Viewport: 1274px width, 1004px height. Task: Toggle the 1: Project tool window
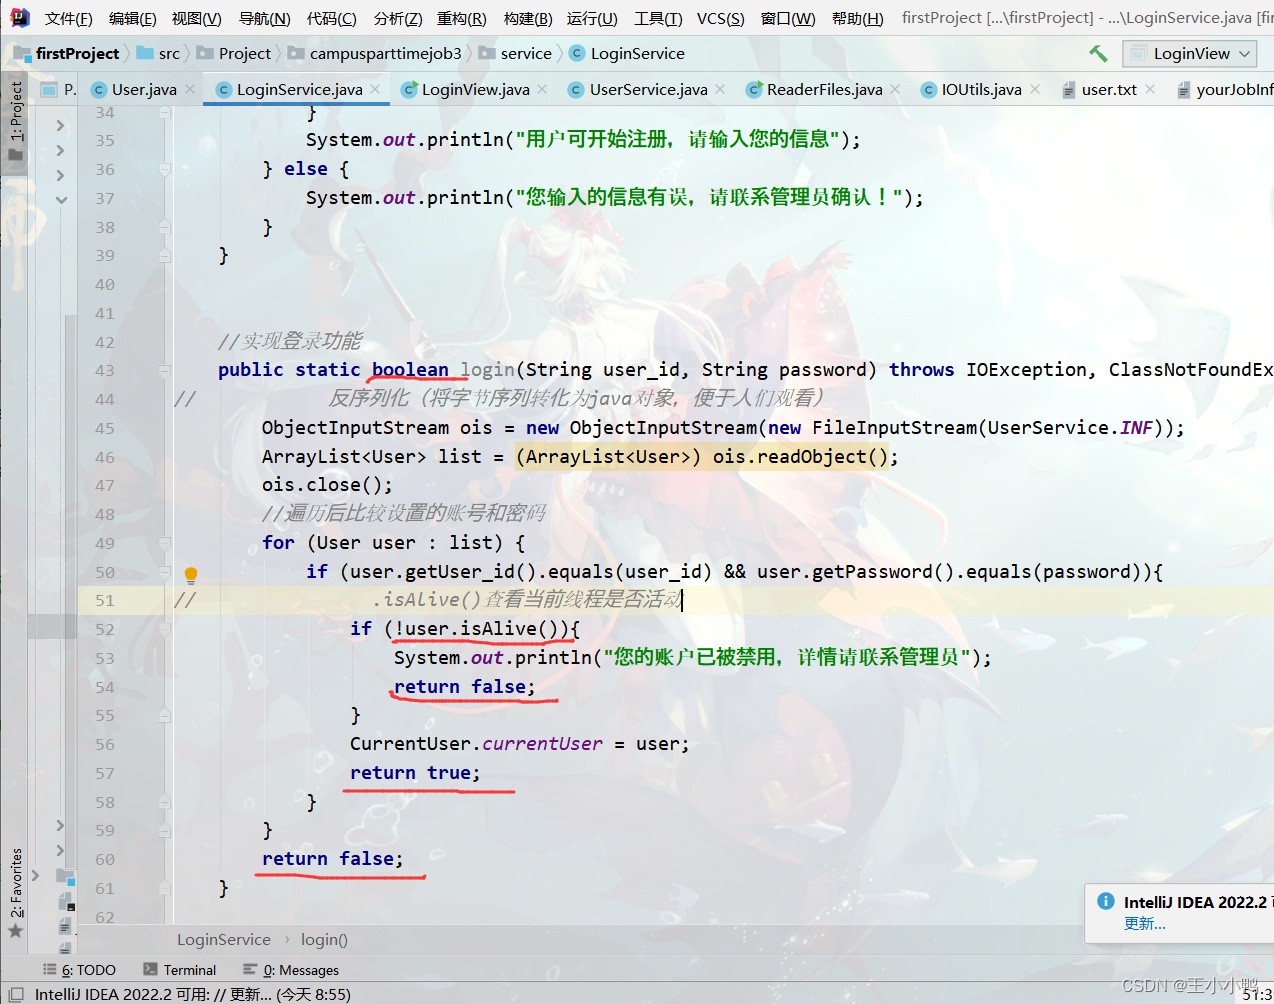pos(15,122)
